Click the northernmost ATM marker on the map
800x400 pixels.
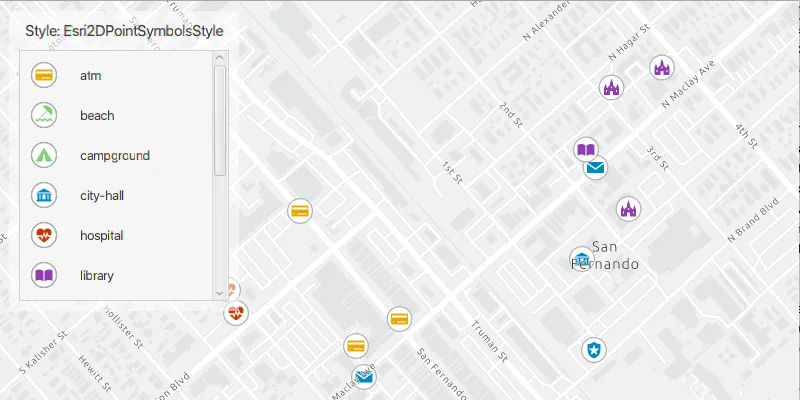(x=299, y=211)
